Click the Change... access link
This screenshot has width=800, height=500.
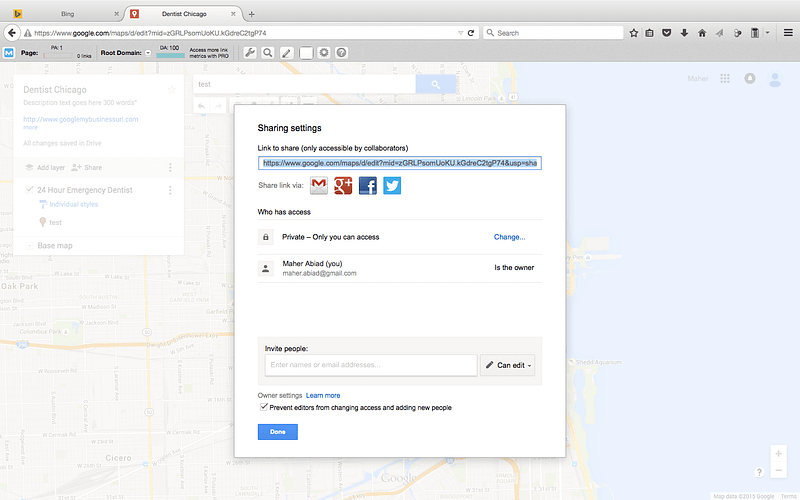(x=509, y=237)
